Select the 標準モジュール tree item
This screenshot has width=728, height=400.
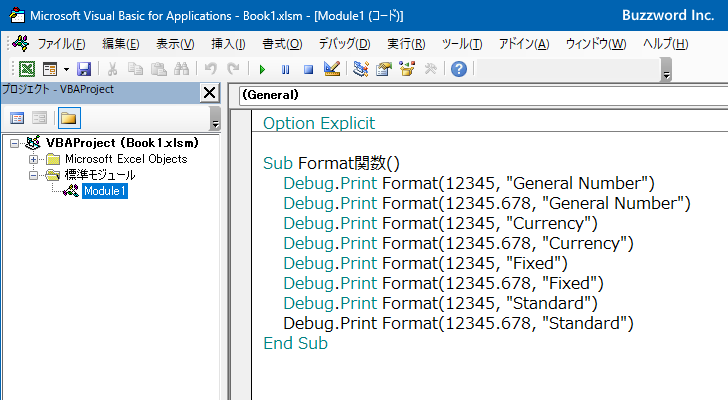click(99, 175)
